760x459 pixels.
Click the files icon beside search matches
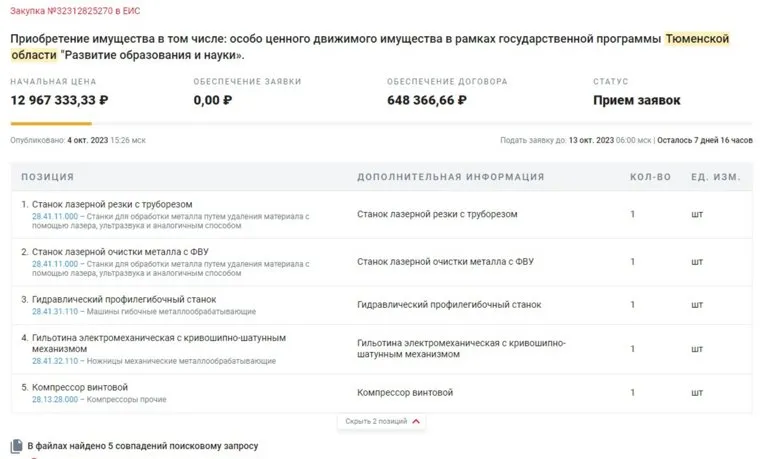click(16, 445)
